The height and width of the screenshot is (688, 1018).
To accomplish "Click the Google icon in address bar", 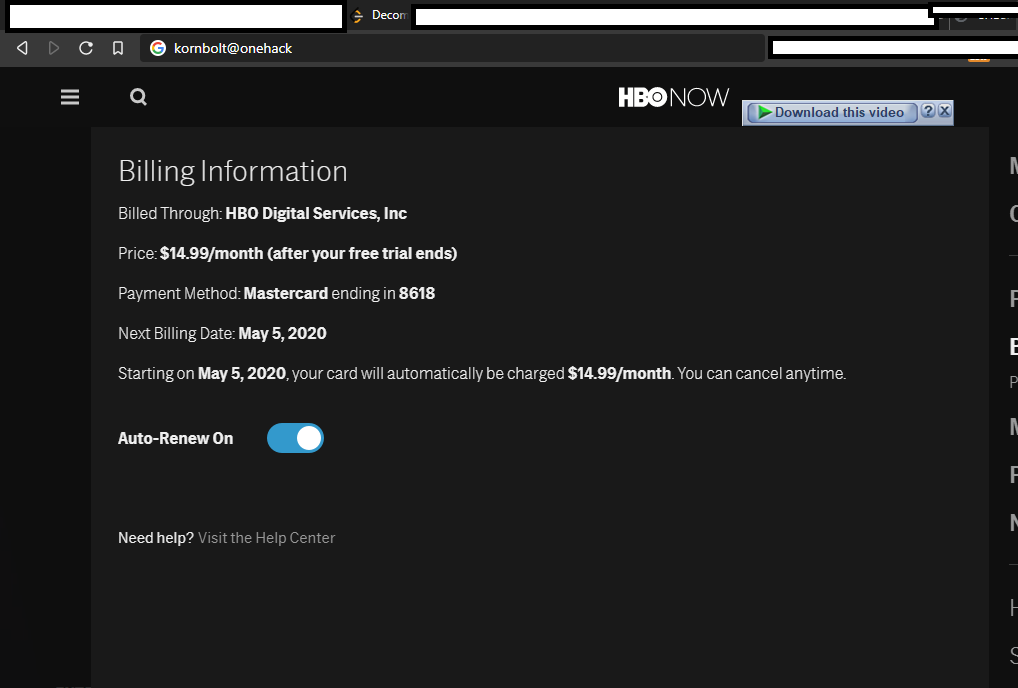I will tap(158, 48).
